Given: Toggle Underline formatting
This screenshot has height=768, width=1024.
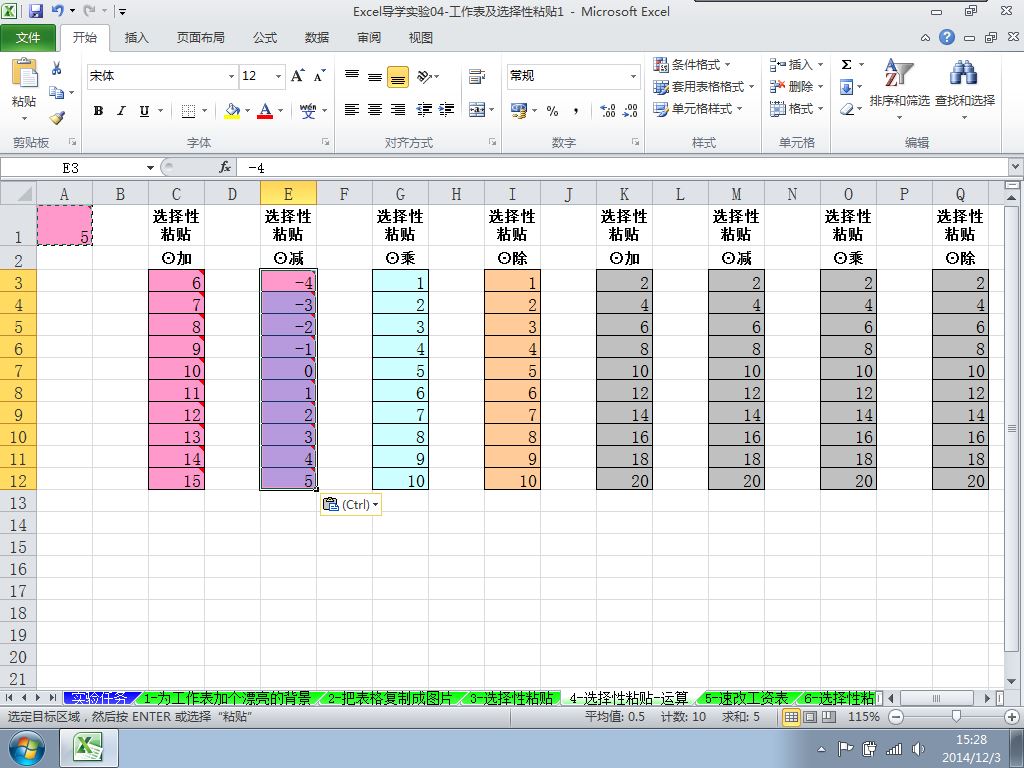Looking at the screenshot, I should [x=144, y=111].
